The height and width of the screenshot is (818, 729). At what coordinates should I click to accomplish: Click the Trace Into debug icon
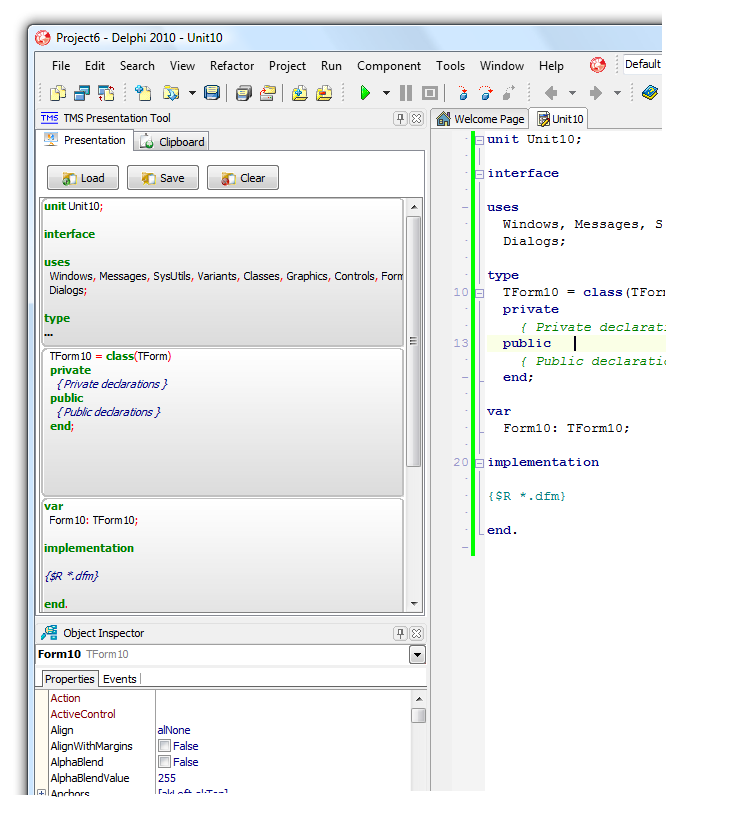[462, 93]
